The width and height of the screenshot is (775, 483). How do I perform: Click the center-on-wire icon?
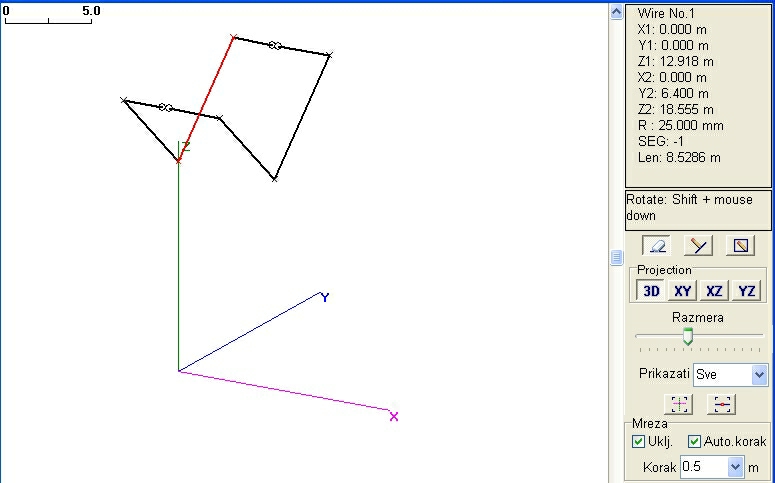[722, 404]
